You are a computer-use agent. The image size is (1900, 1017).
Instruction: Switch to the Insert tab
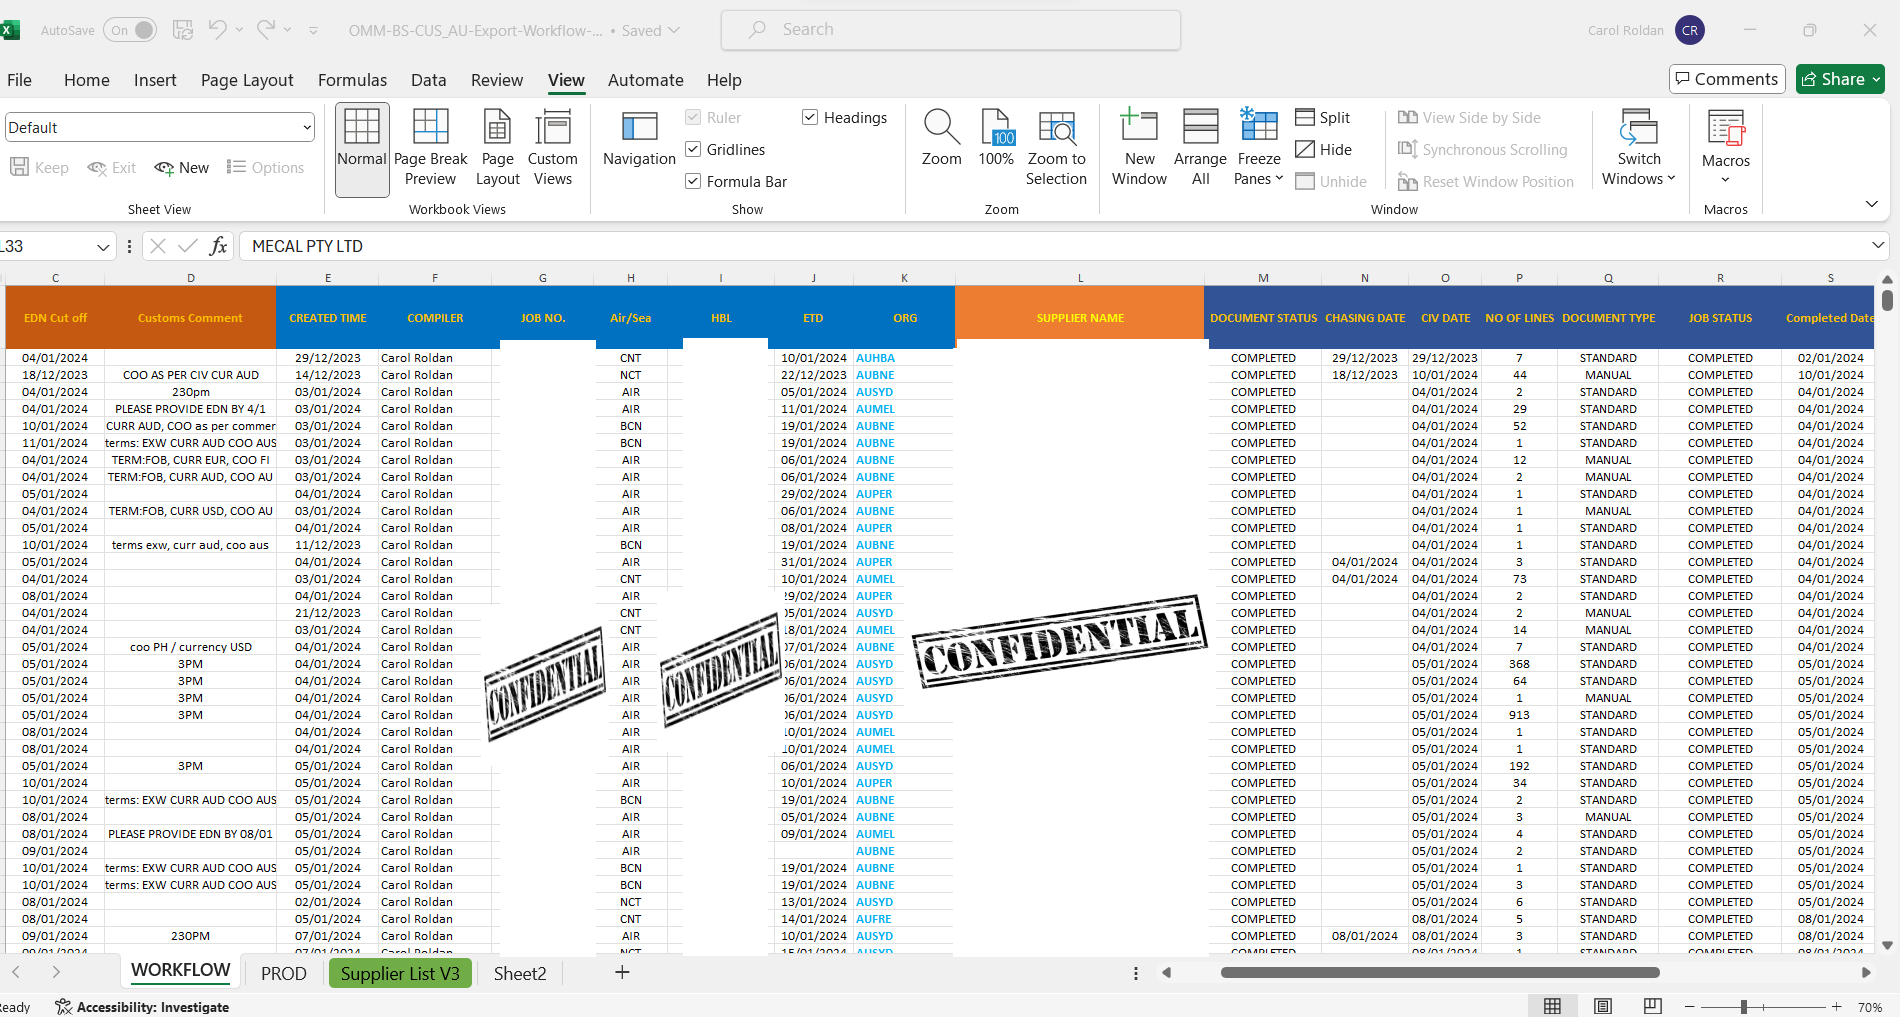pos(155,80)
